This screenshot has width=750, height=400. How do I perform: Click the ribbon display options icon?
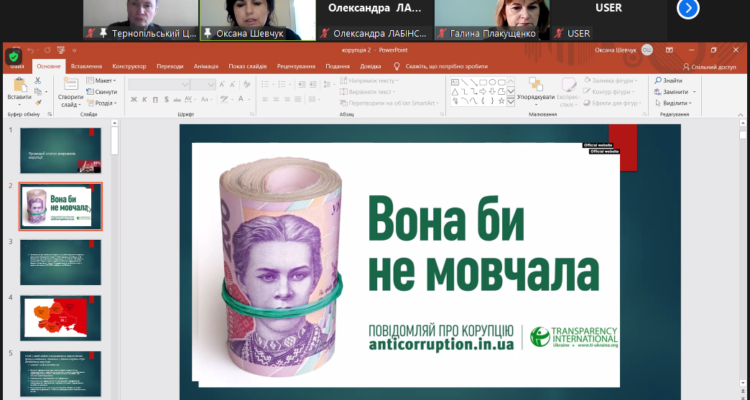(x=670, y=50)
